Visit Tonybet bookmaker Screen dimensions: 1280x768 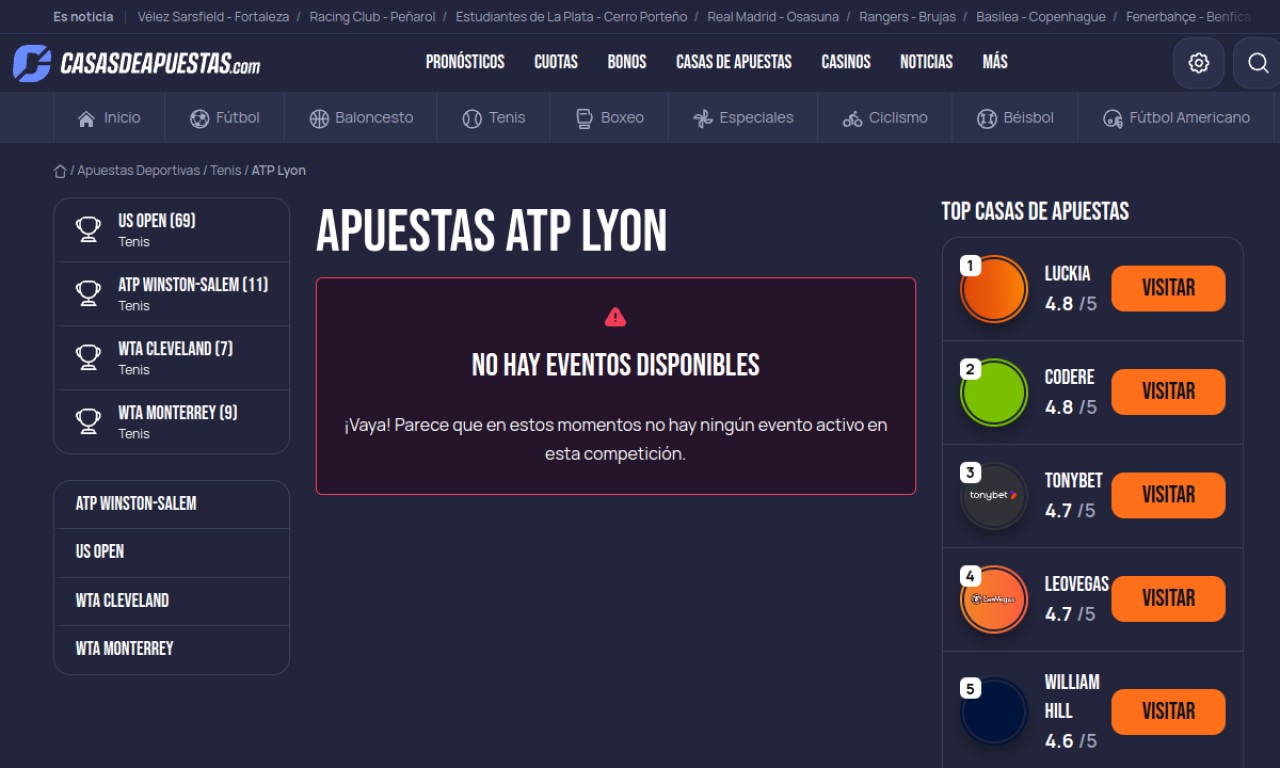[x=1168, y=495]
